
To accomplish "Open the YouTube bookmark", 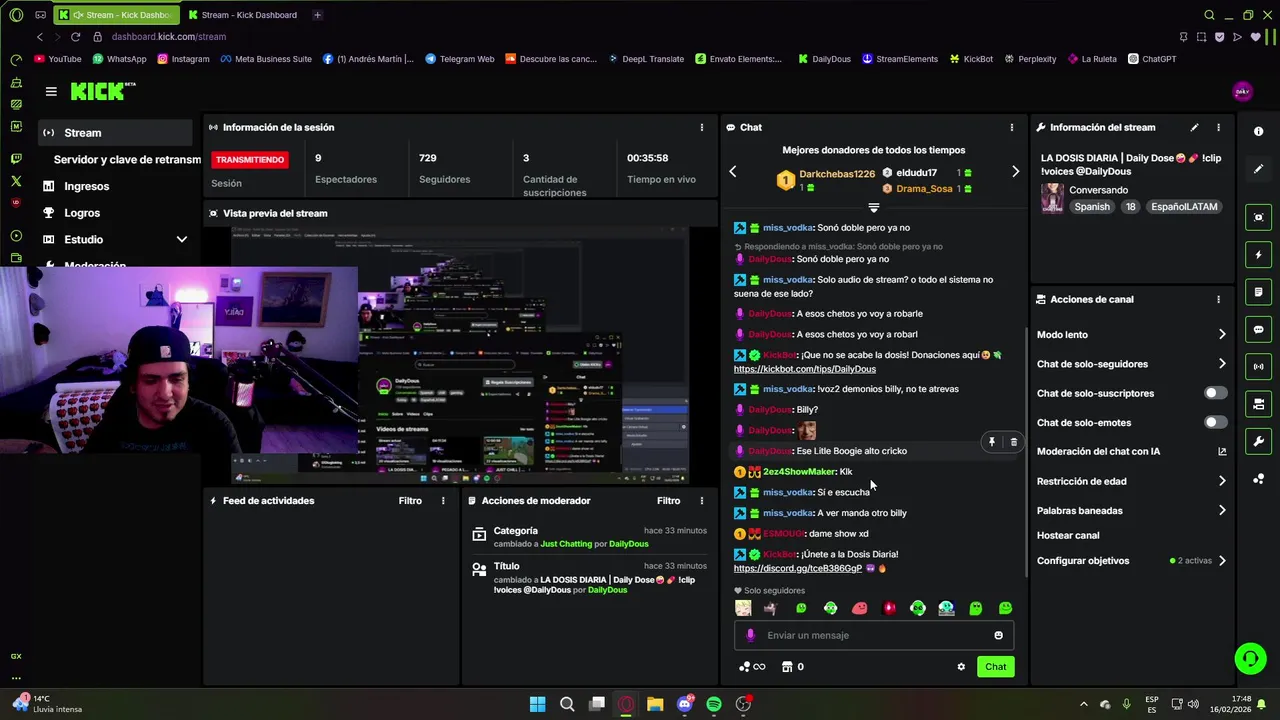I will 58,59.
